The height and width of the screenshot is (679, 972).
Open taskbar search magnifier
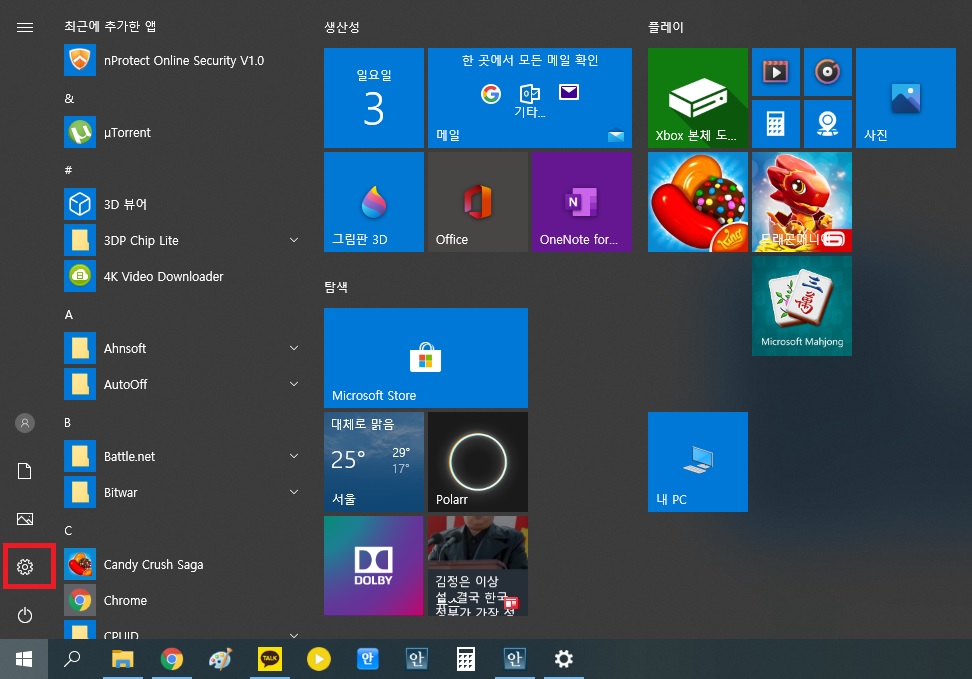[x=73, y=659]
